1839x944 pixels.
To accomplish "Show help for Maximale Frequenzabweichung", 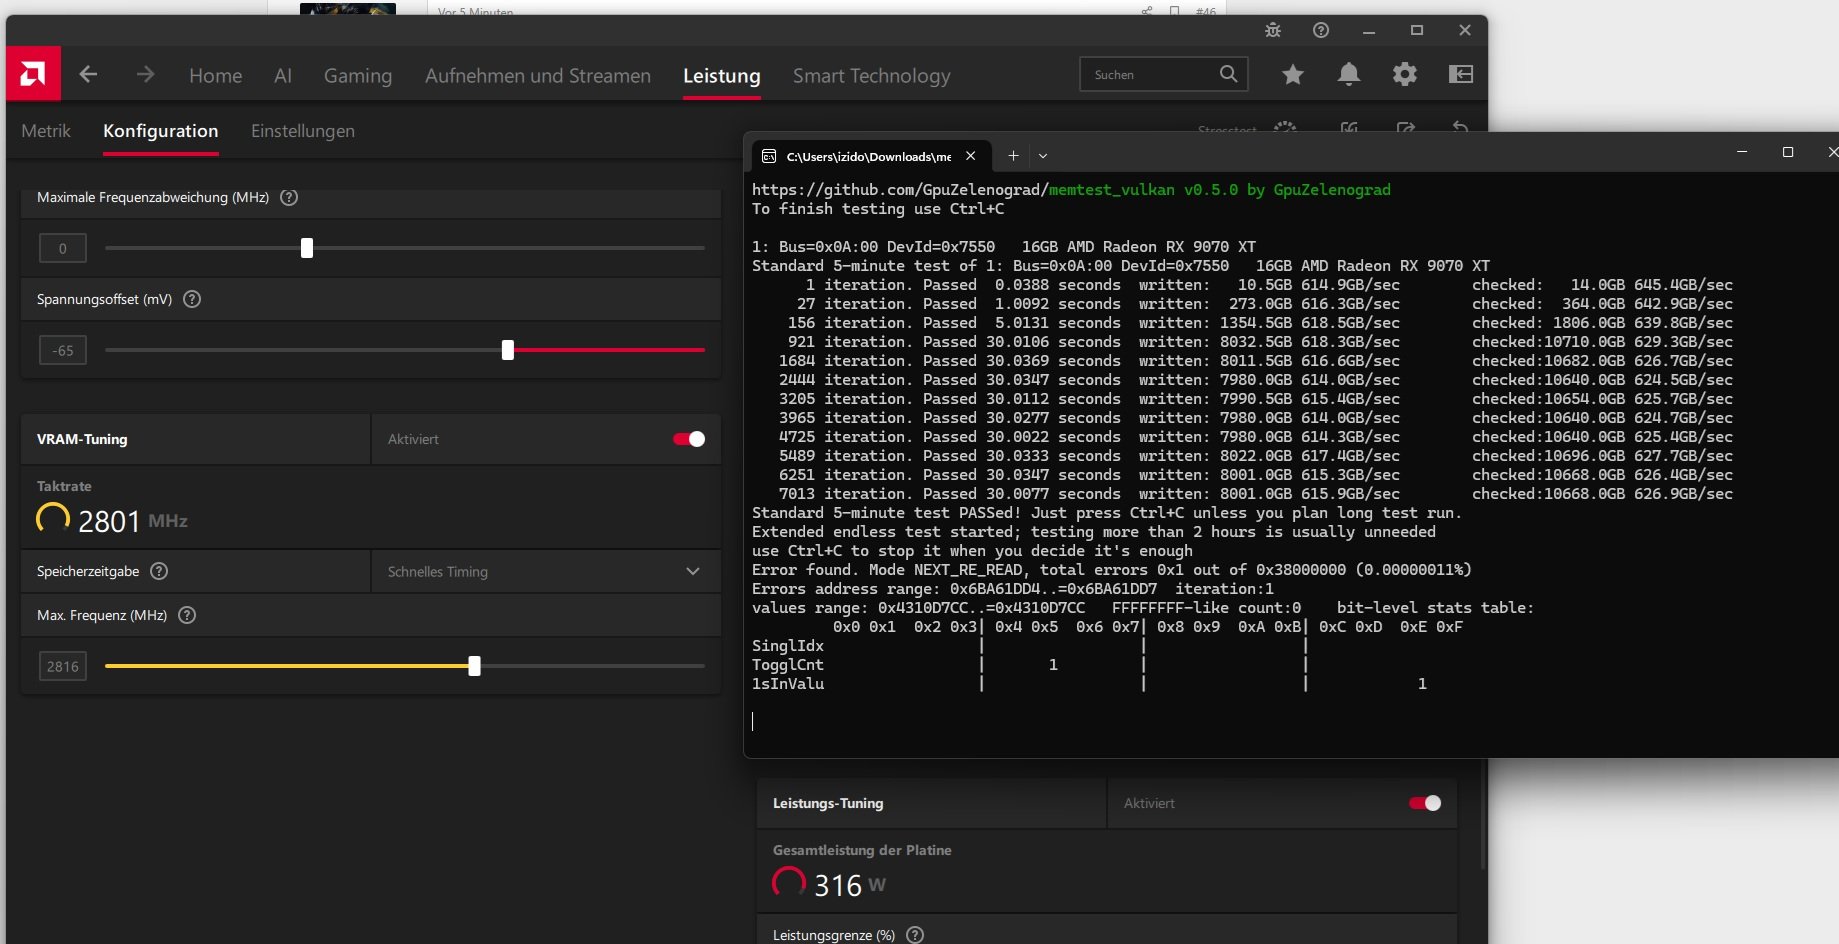I will coord(289,197).
